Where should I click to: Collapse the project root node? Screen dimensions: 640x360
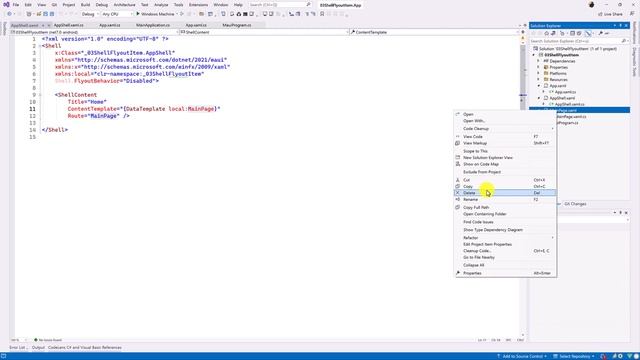(x=533, y=55)
